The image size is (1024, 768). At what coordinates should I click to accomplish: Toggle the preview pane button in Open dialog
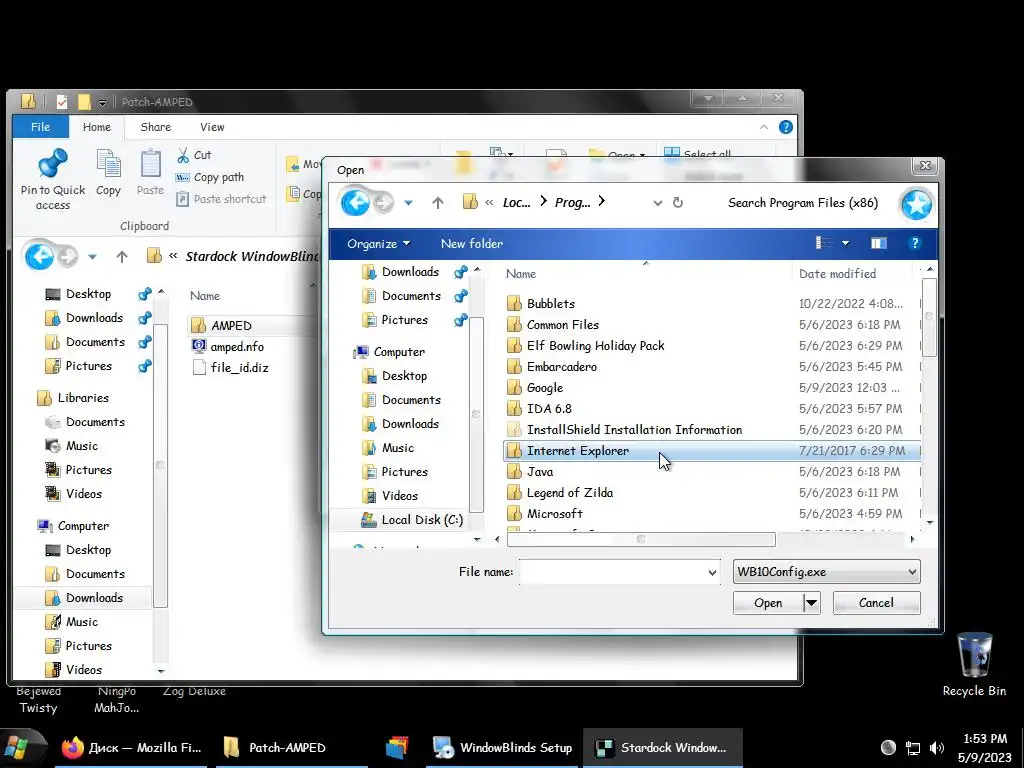(x=878, y=244)
